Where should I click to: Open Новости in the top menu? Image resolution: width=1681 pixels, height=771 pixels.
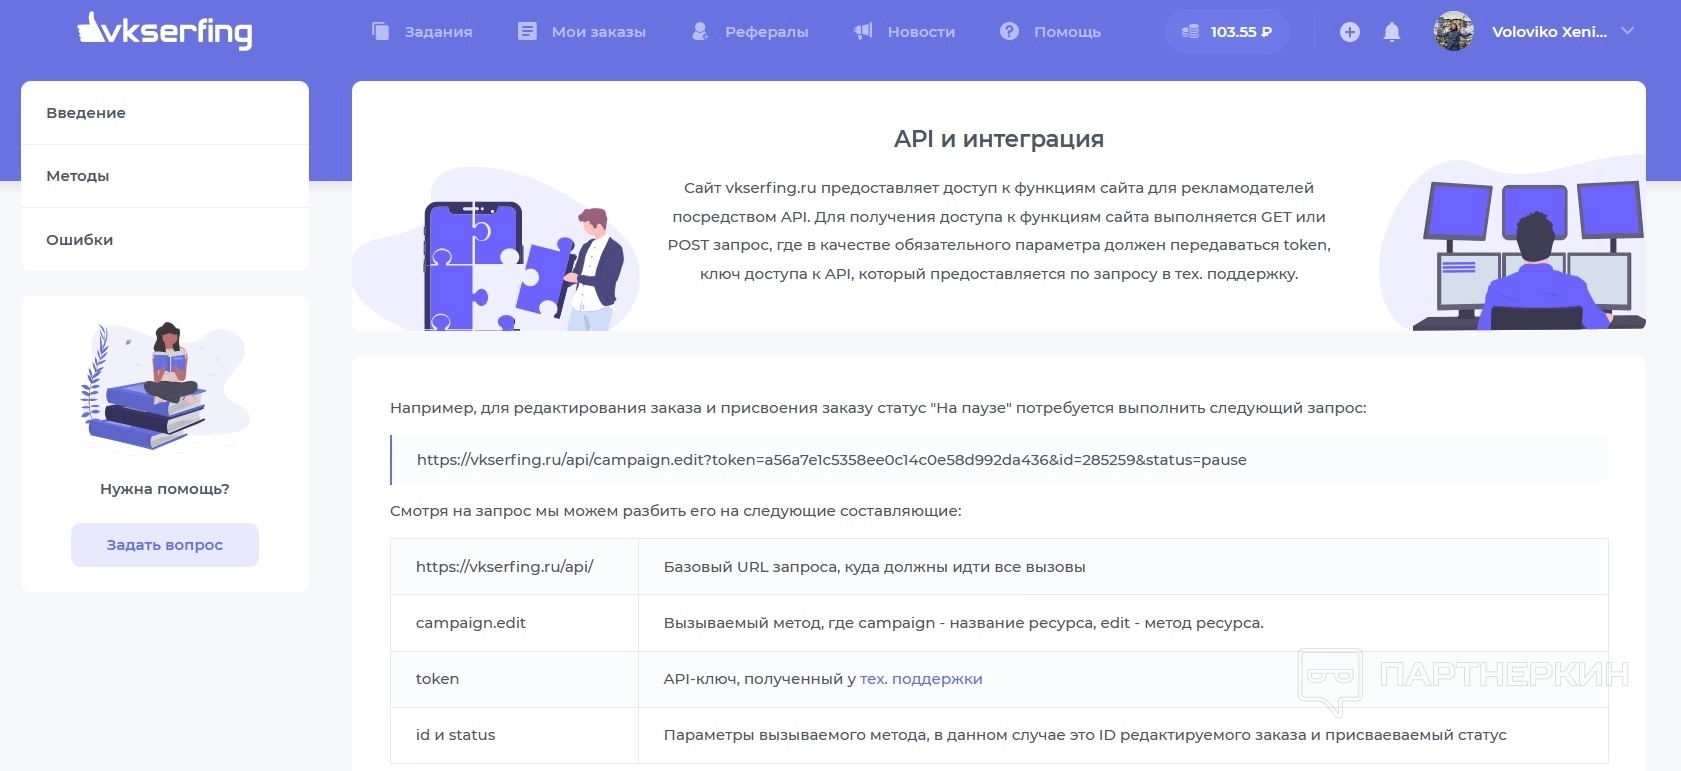[x=921, y=32]
